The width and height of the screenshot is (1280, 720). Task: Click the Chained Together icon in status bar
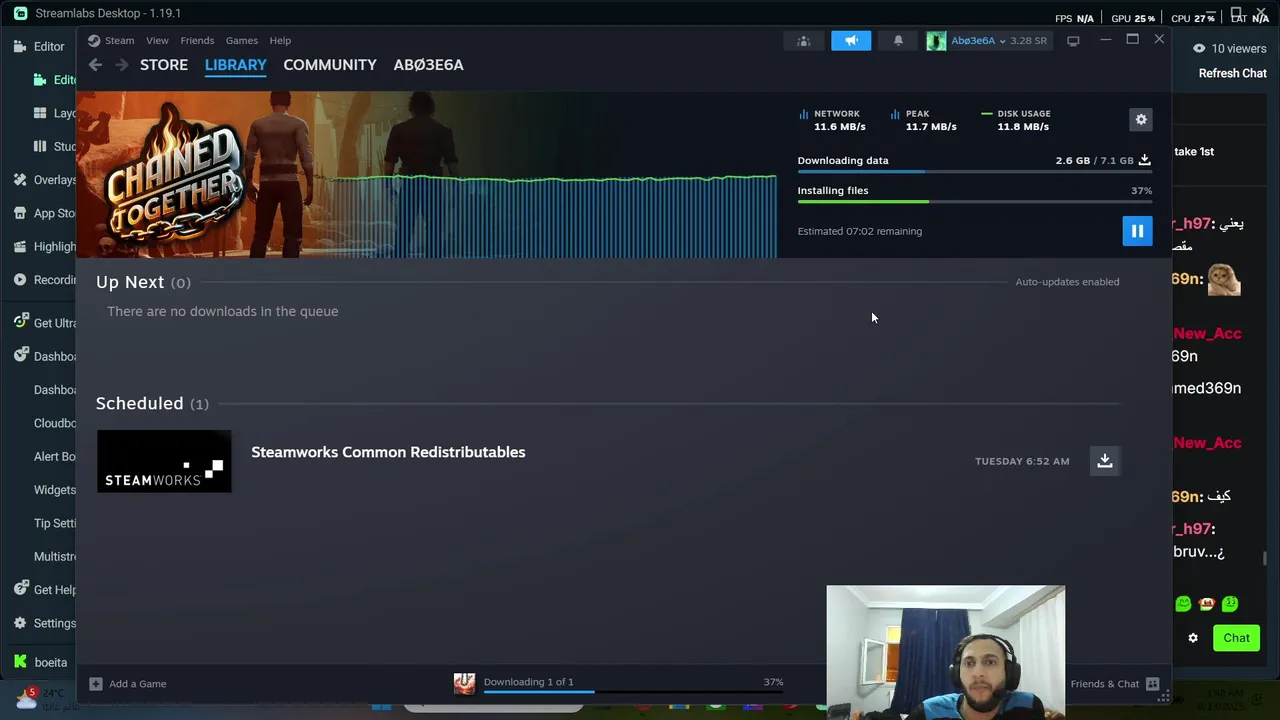click(464, 683)
